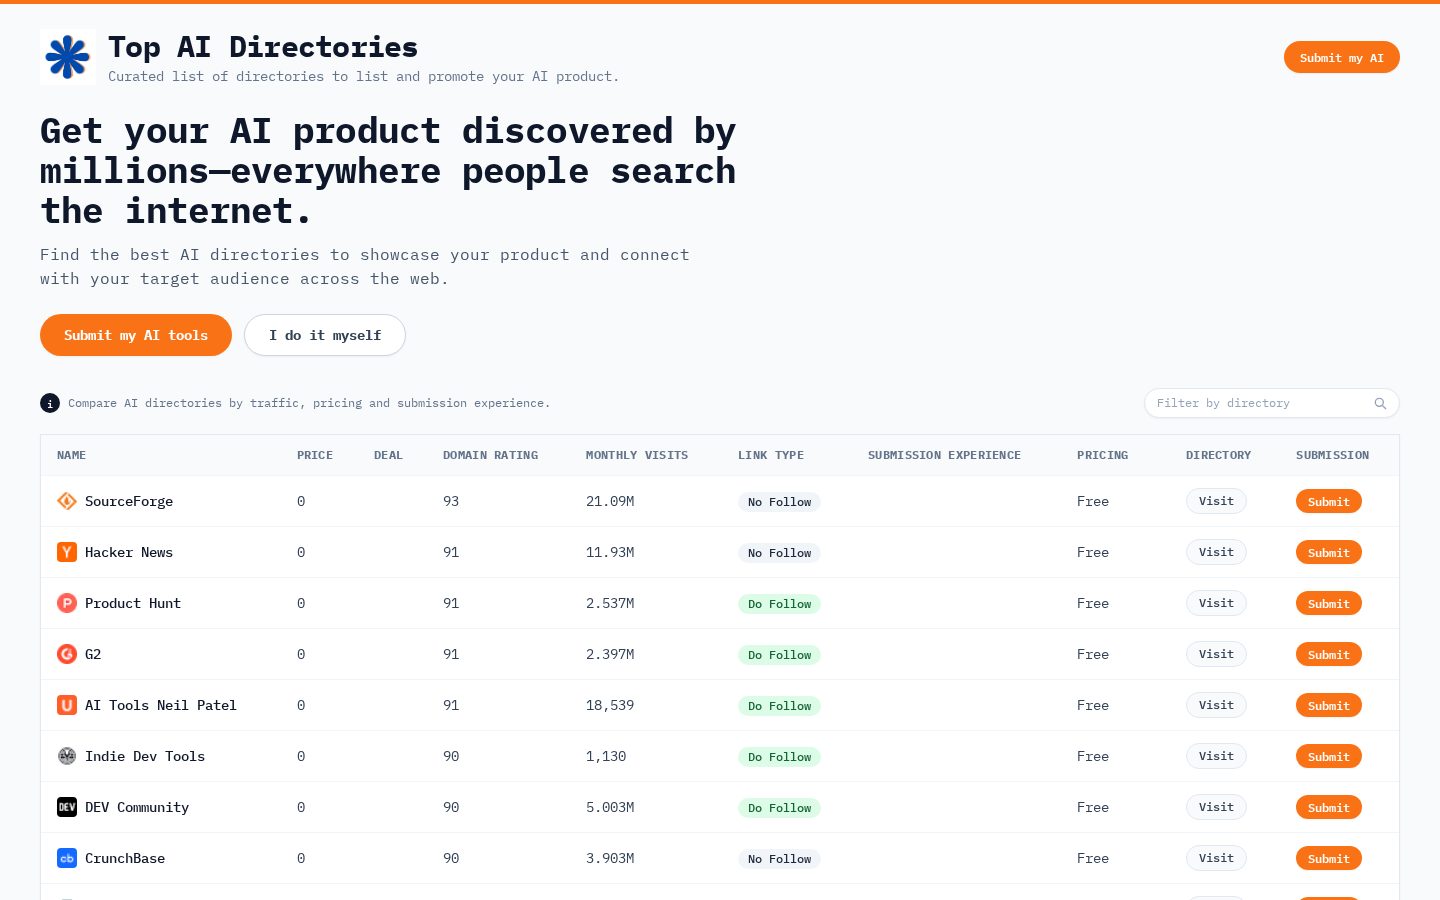Sort by Domain Rating column header
This screenshot has height=900, width=1440.
pyautogui.click(x=490, y=455)
